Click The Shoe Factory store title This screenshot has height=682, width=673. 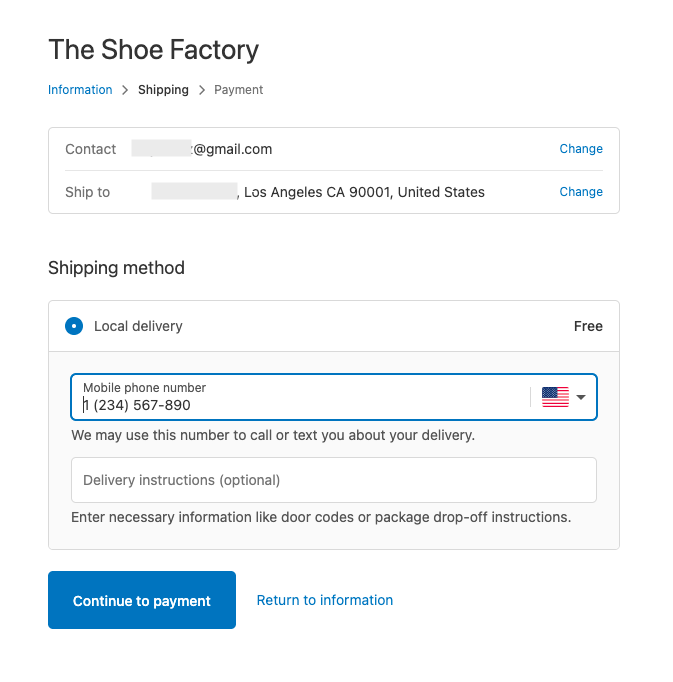point(153,50)
